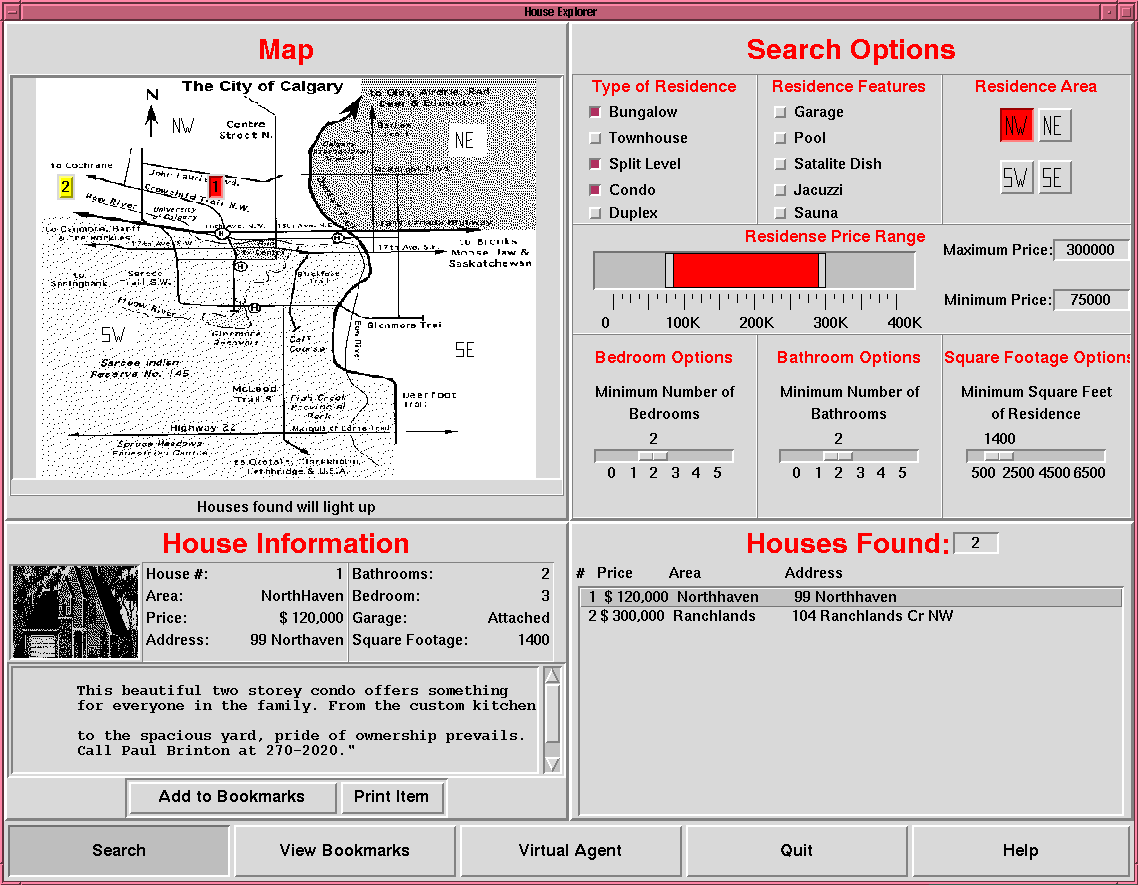Enable the Duplex residence type

595,213
